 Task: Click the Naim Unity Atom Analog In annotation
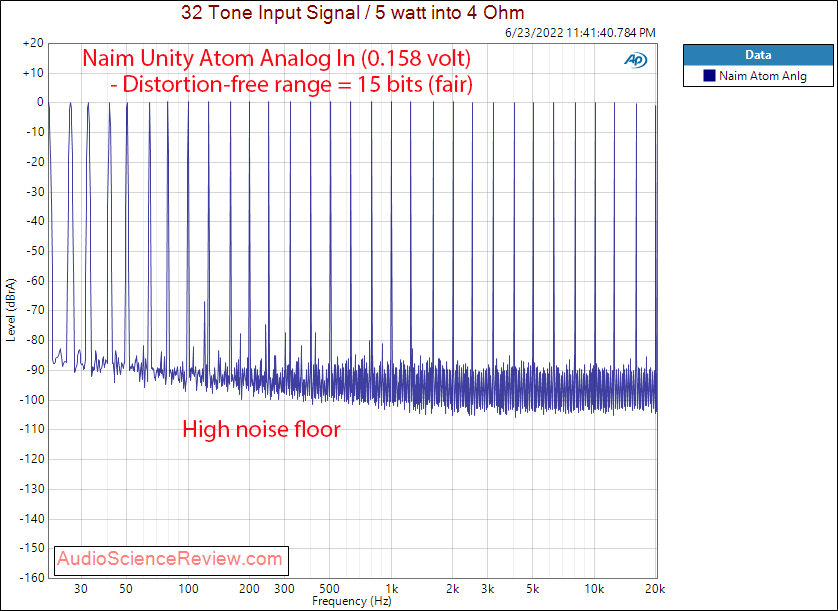(276, 58)
